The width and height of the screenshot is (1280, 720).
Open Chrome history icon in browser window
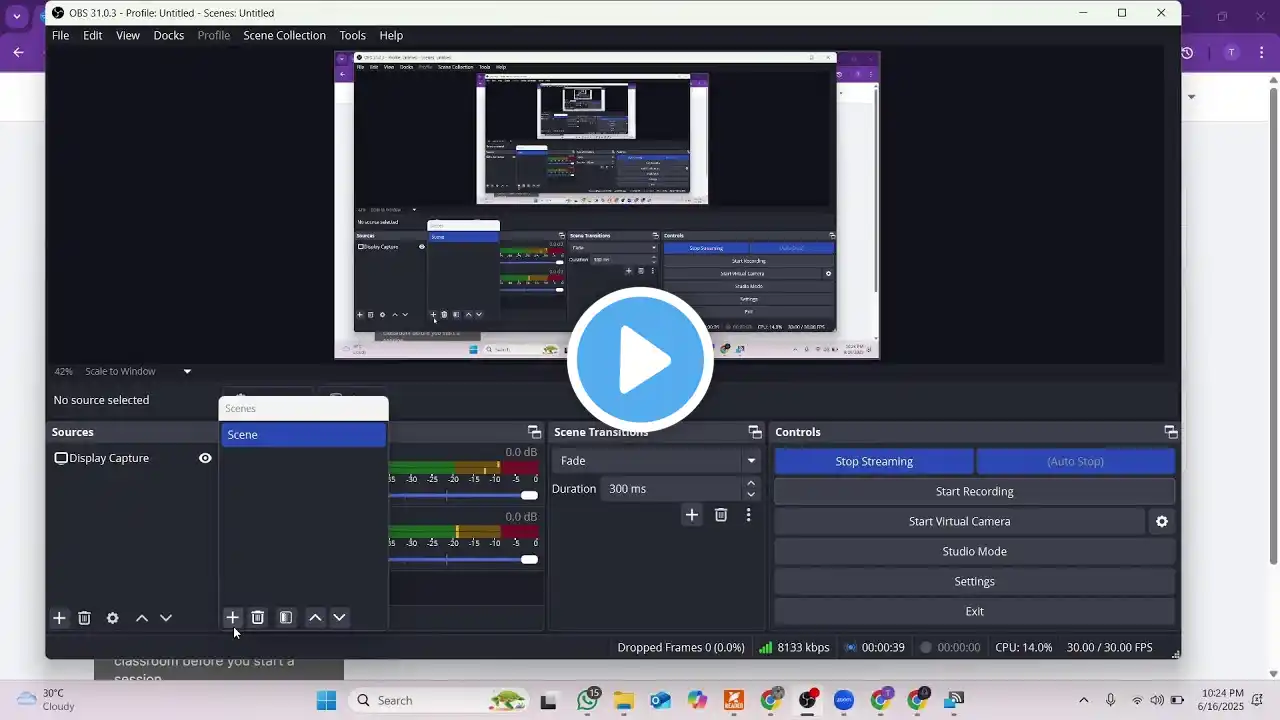pos(1187,52)
